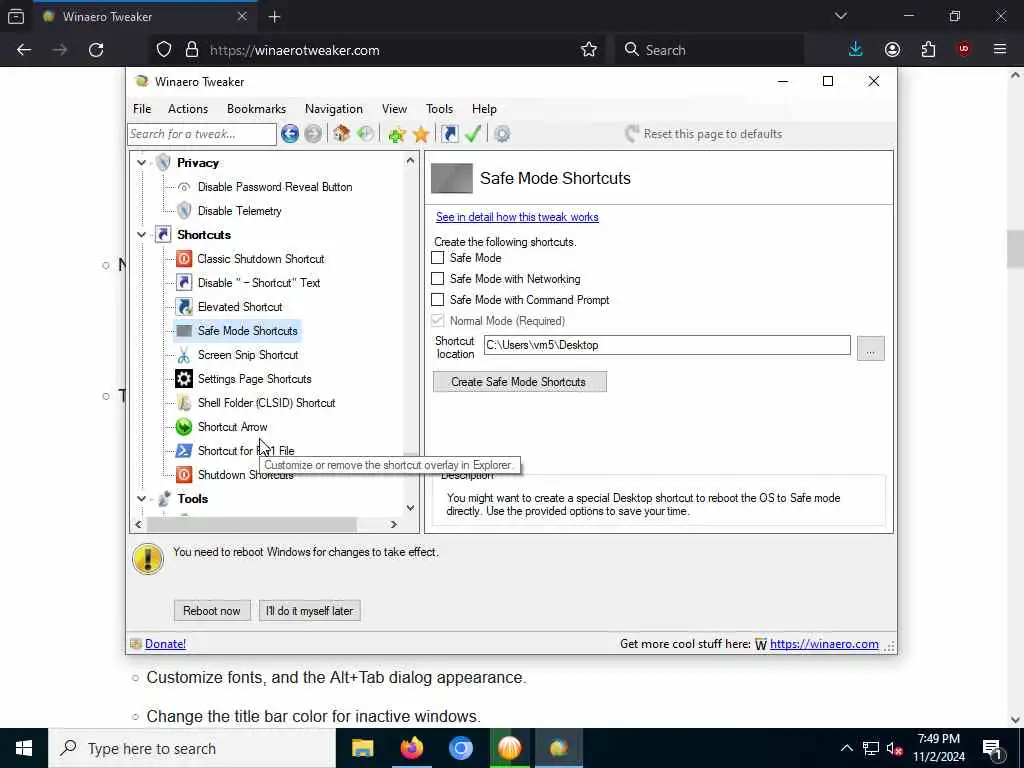1024x768 pixels.
Task: Go to Home page via house icon
Action: [342, 134]
